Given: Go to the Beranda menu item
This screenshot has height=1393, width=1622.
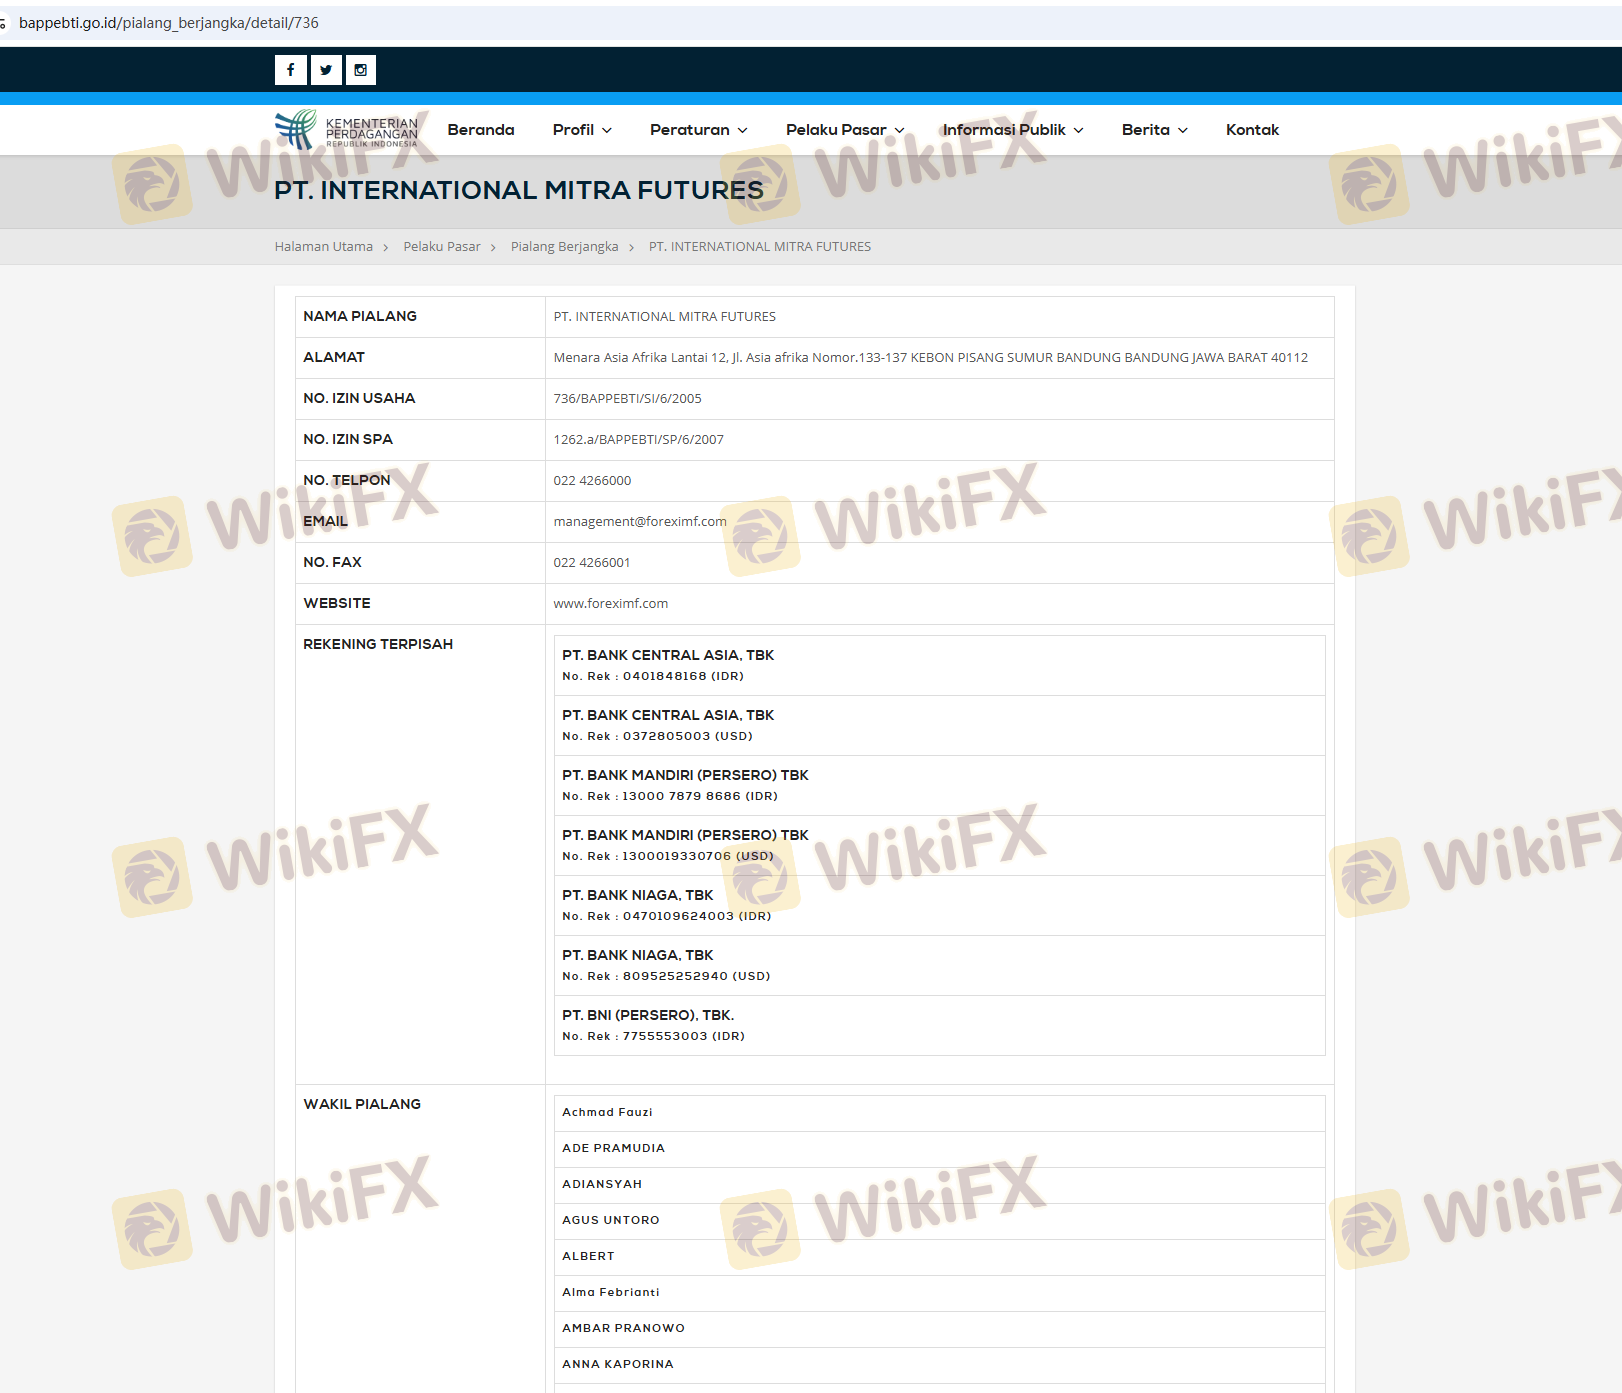Looking at the screenshot, I should point(481,130).
